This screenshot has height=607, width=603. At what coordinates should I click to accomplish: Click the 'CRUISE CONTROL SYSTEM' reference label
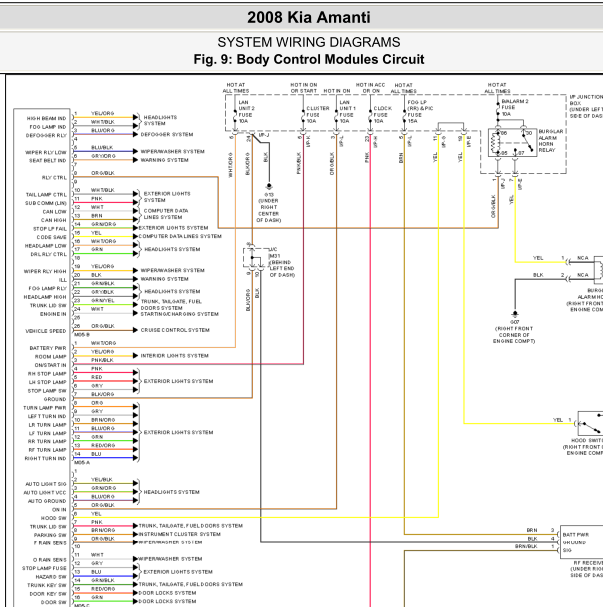175,330
